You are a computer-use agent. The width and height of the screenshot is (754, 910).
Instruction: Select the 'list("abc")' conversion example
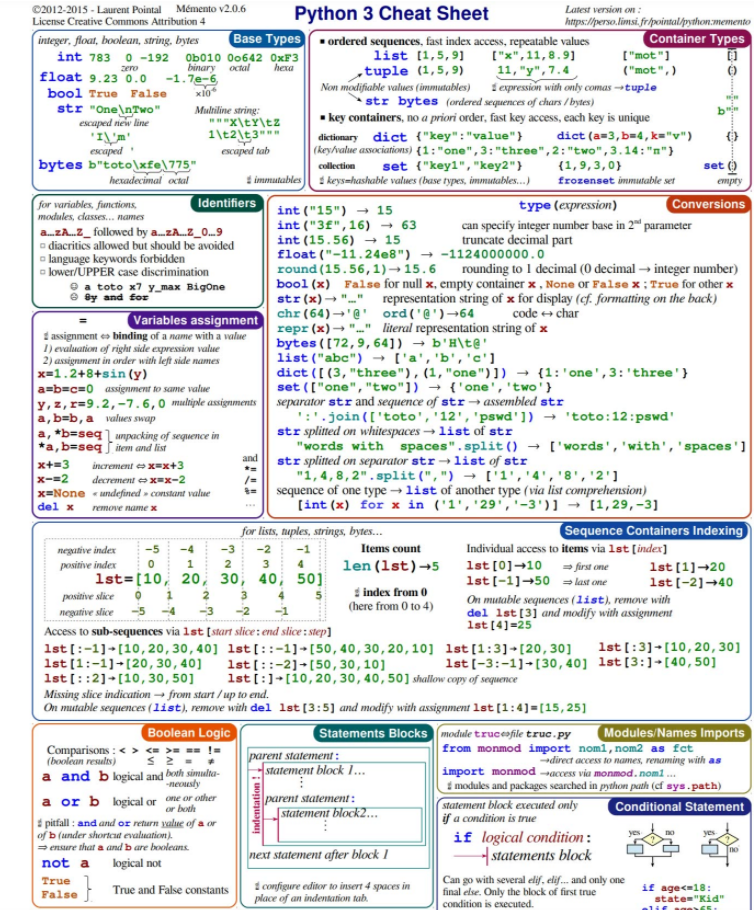pos(385,358)
